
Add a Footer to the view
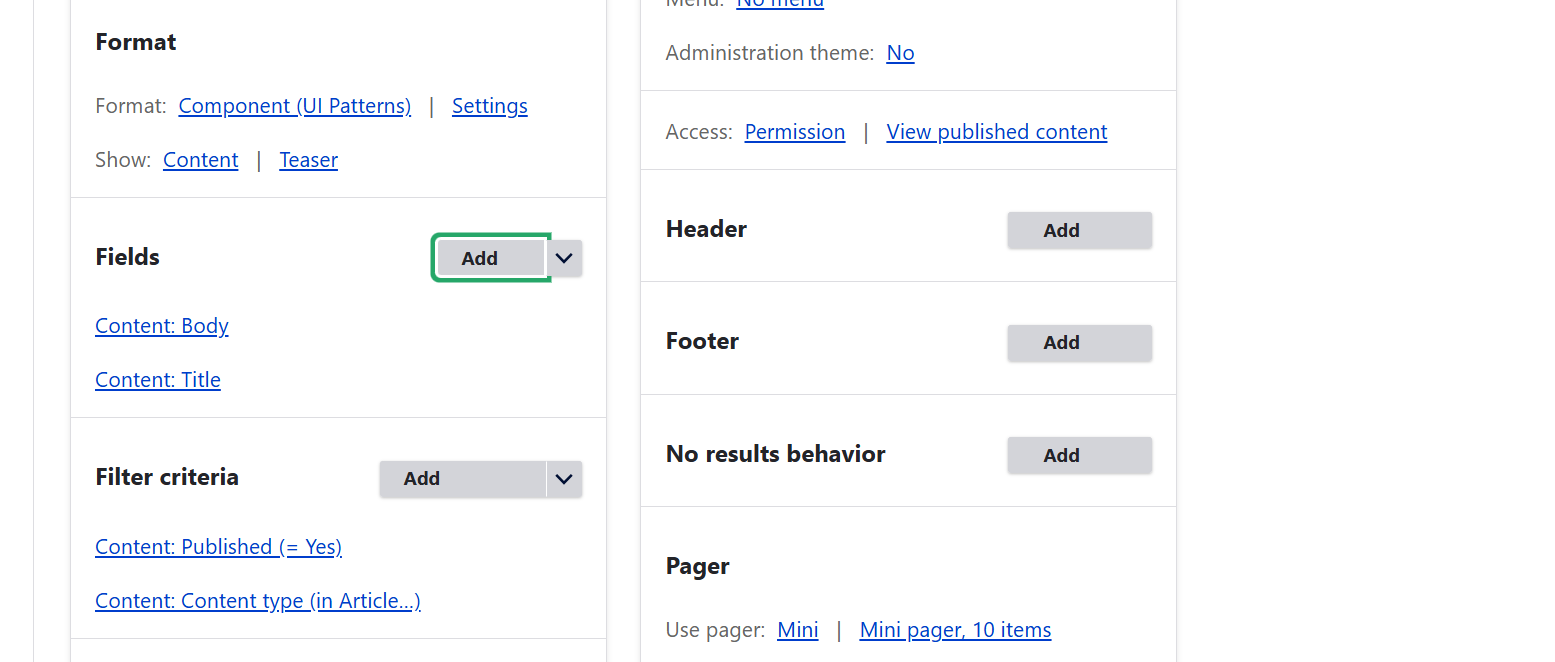pos(1079,342)
